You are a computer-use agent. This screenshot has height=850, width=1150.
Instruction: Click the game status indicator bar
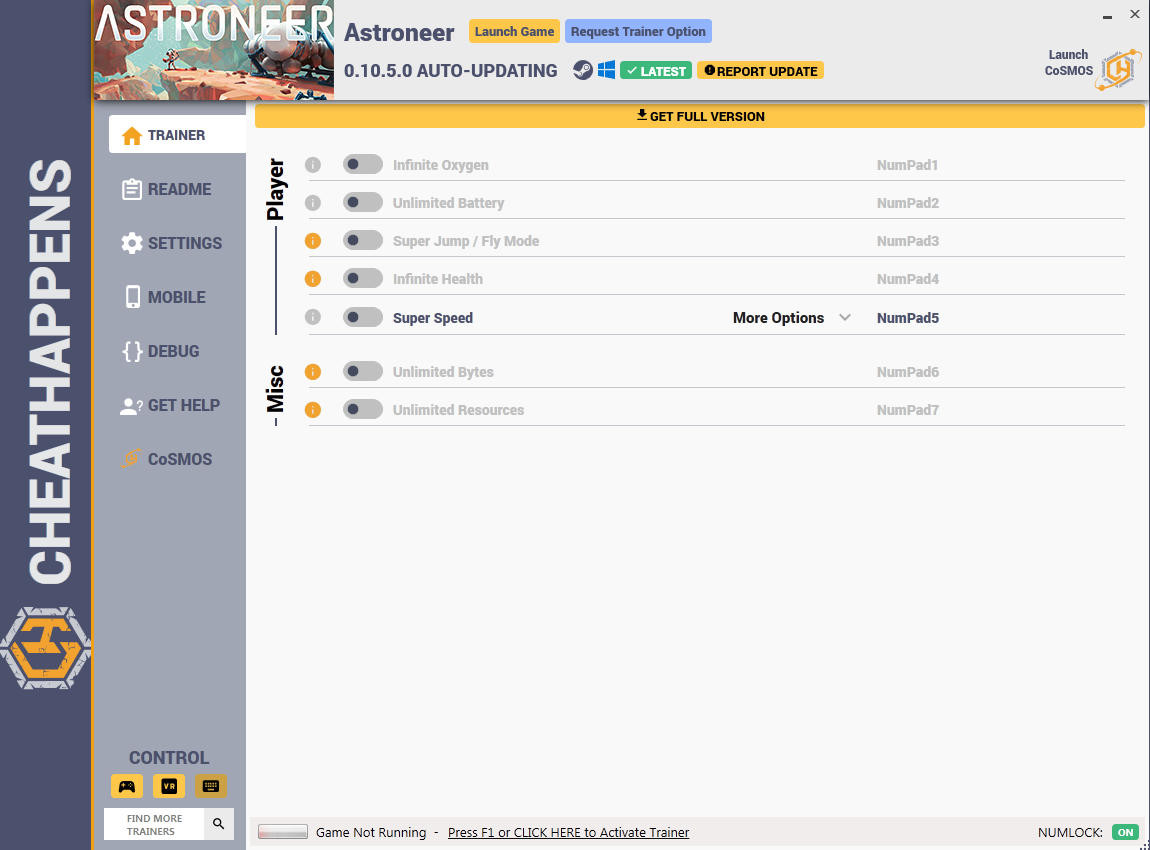point(283,832)
